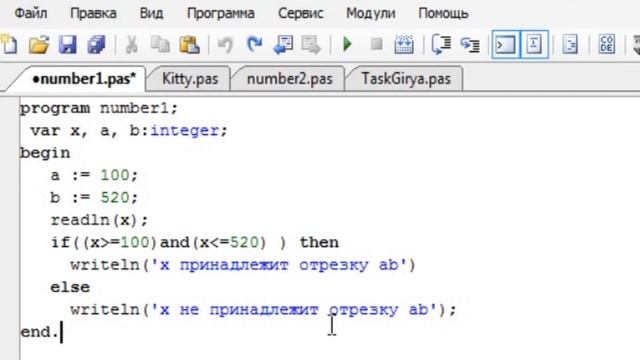
Task: Save the current file with the floppy icon
Action: pos(68,44)
